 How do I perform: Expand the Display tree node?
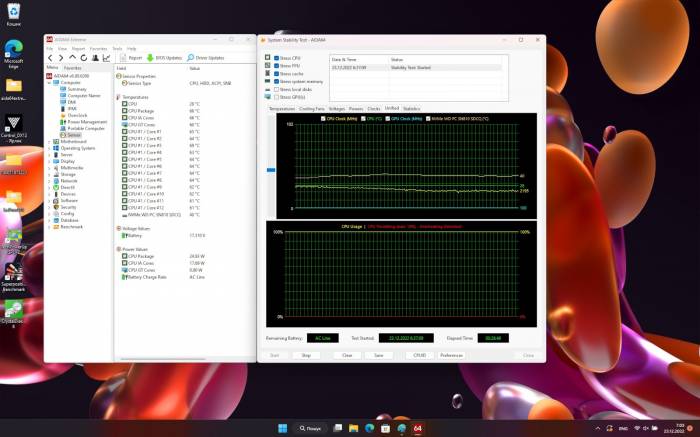[x=49, y=161]
